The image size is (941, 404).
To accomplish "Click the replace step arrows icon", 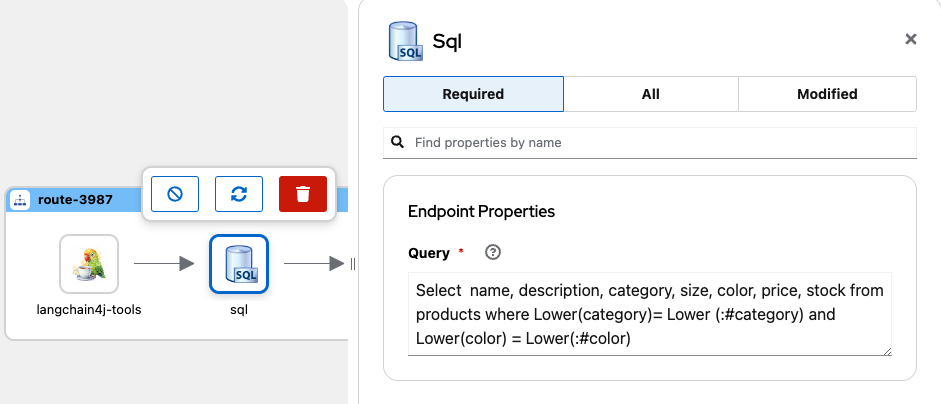I will pos(239,194).
